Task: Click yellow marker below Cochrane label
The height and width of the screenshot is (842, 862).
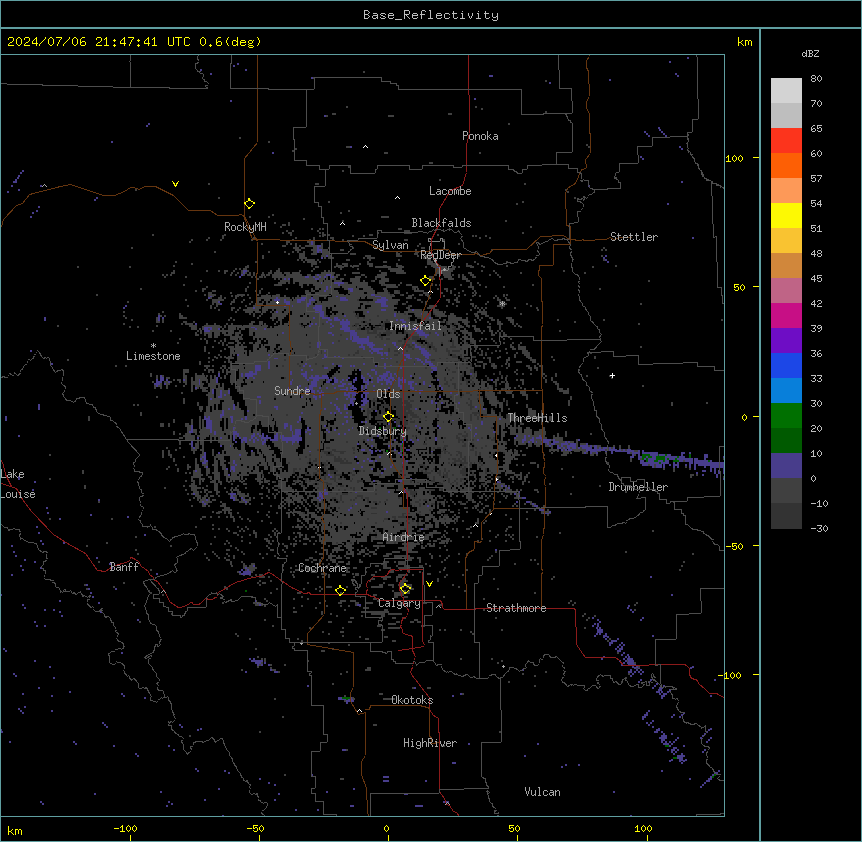Action: (340, 590)
